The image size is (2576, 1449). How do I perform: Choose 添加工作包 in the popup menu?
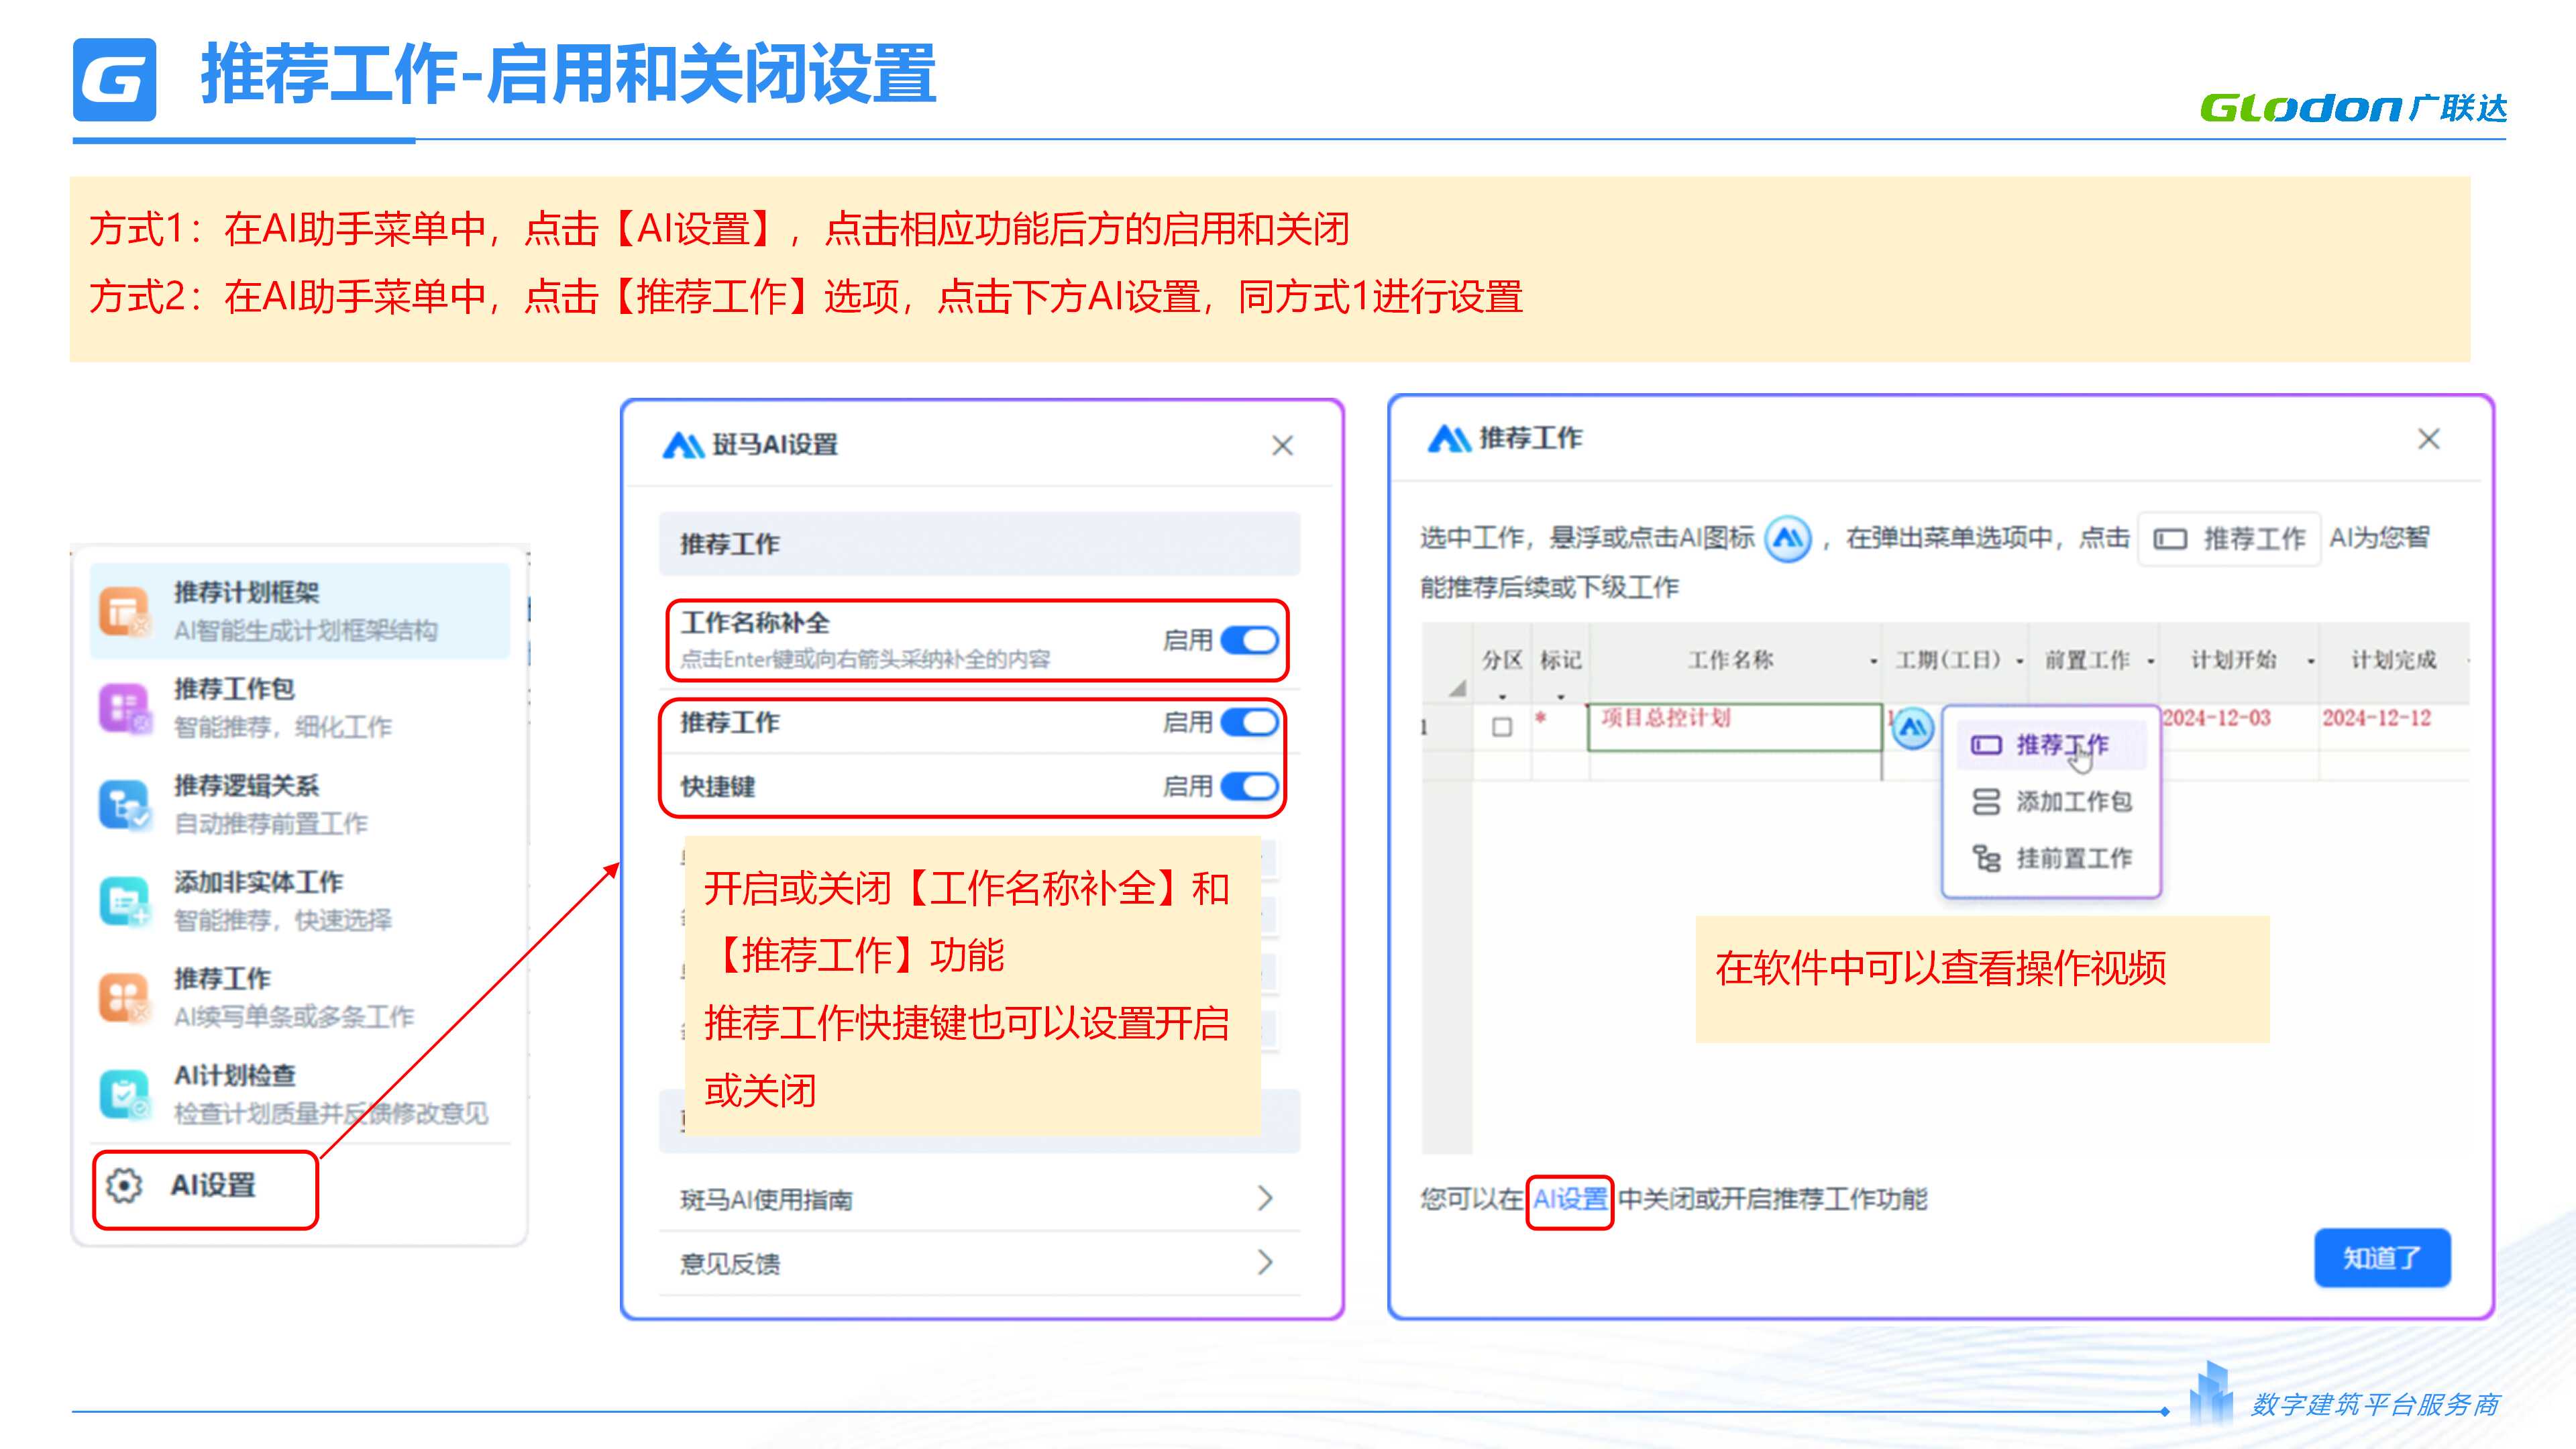(2051, 802)
